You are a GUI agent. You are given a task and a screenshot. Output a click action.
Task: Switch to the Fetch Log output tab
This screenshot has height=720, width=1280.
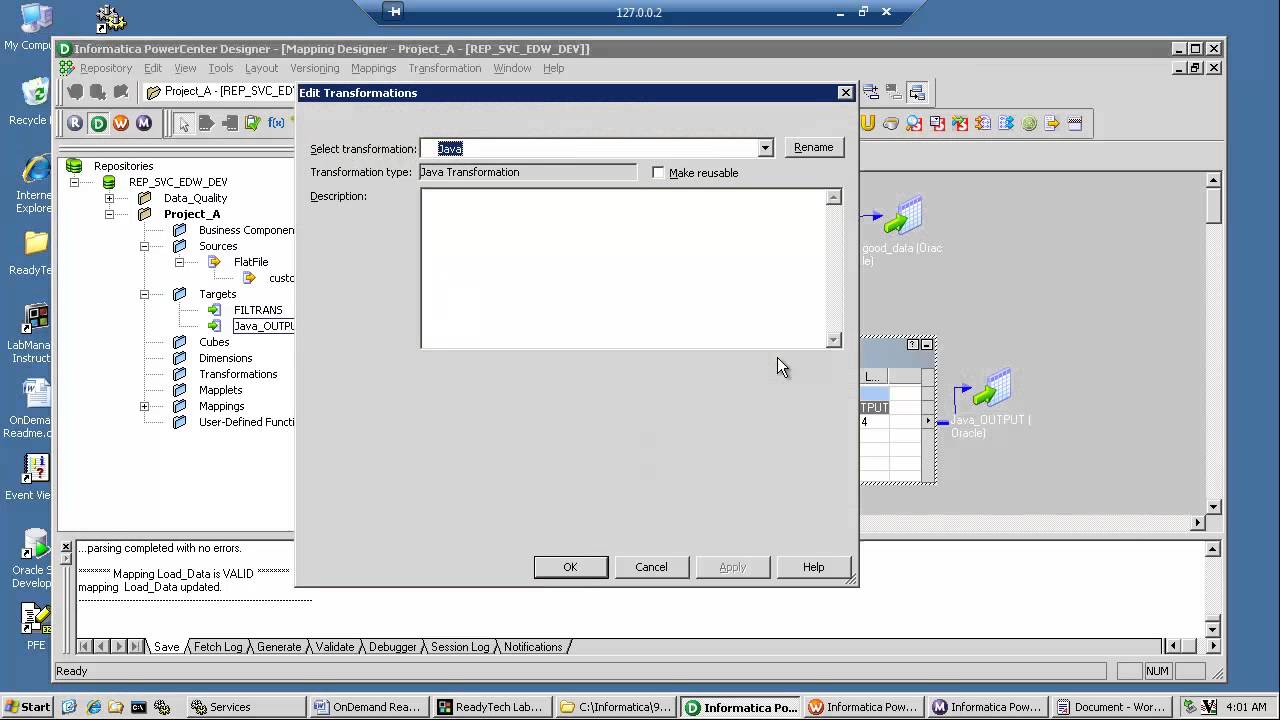coord(218,647)
